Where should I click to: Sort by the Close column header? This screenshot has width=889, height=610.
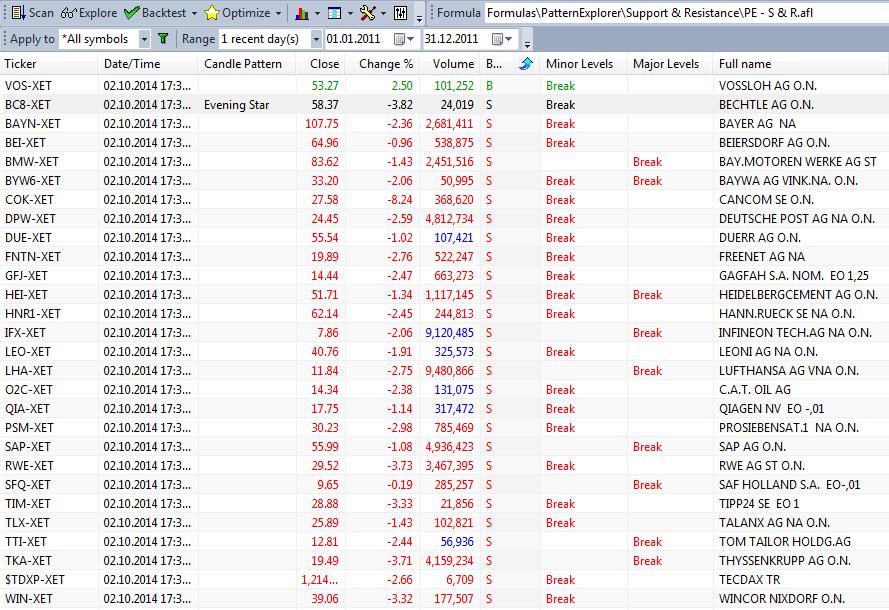pyautogui.click(x=320, y=63)
